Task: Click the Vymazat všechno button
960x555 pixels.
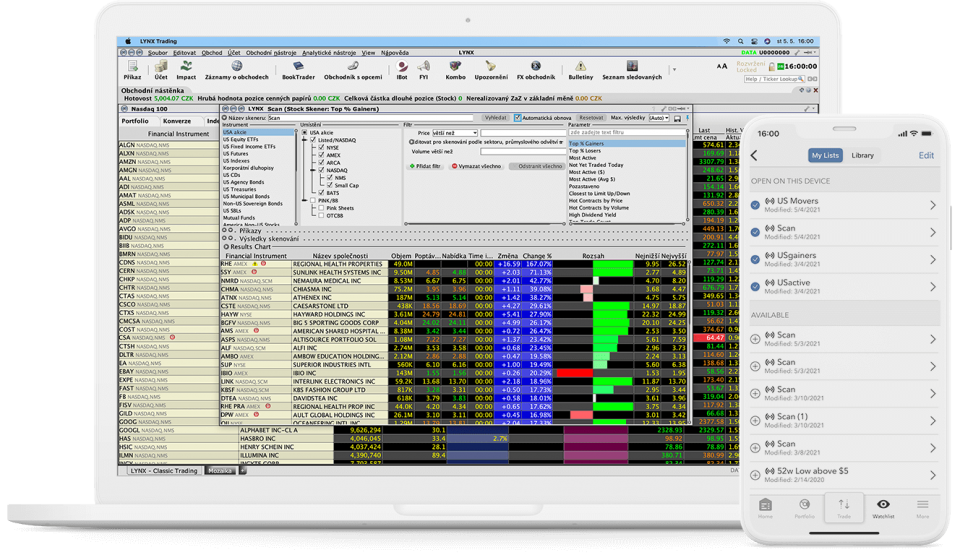Action: tap(476, 167)
